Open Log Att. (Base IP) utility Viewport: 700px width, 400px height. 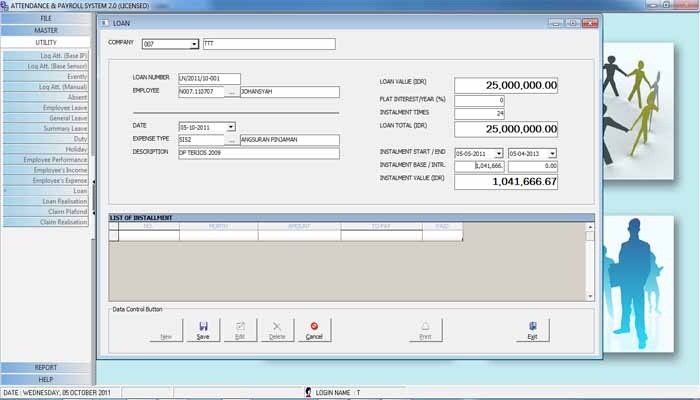coord(46,56)
